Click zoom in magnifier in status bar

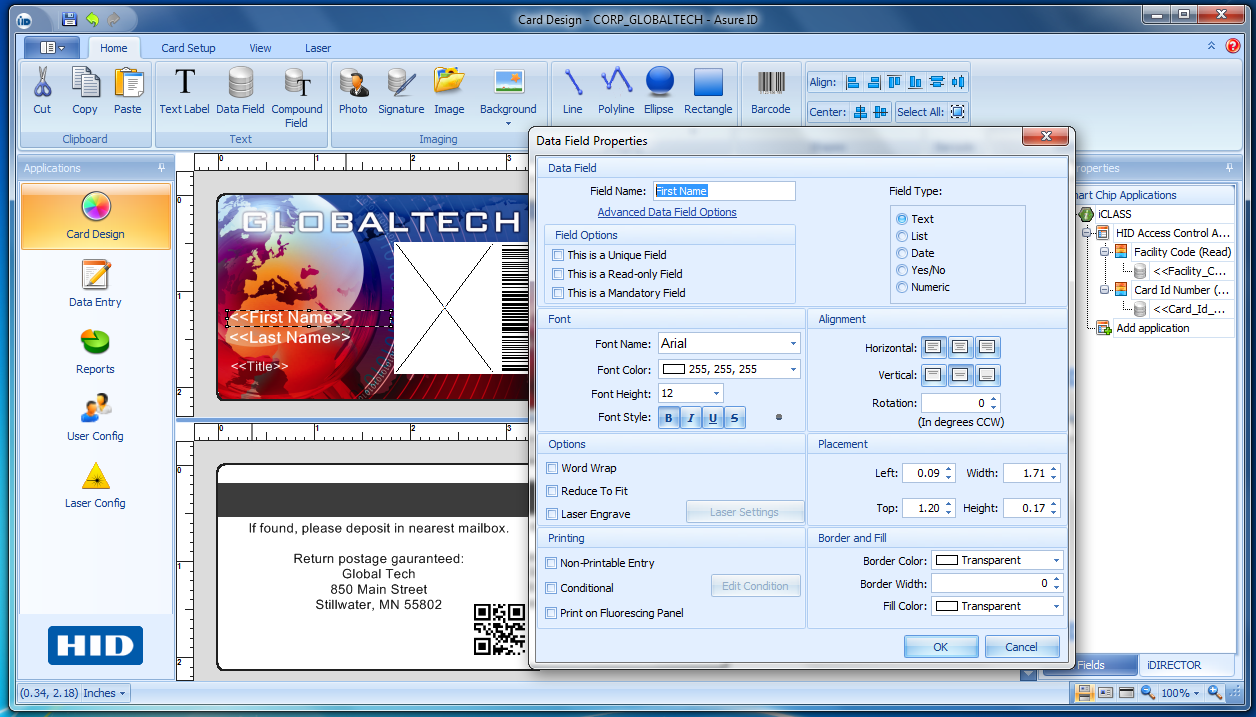point(1215,693)
